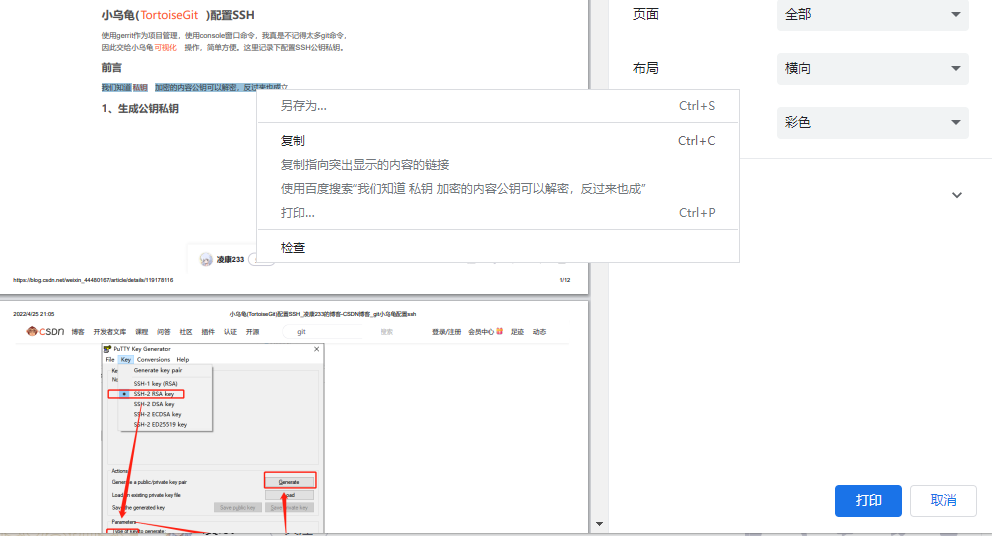
Task: Choose 另存为... from the context menu
Action: 303,106
